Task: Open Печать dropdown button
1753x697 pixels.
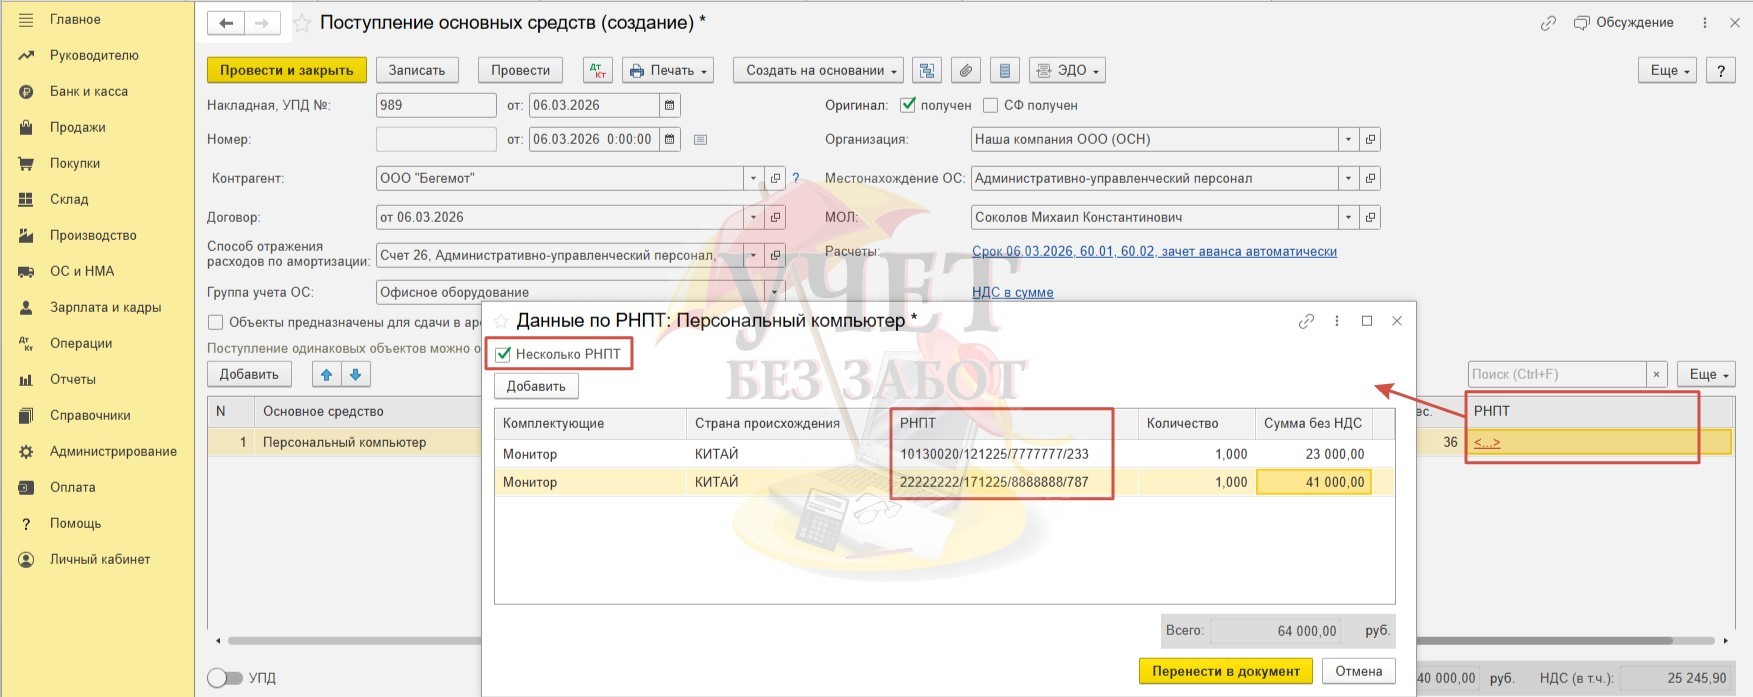Action: [668, 70]
